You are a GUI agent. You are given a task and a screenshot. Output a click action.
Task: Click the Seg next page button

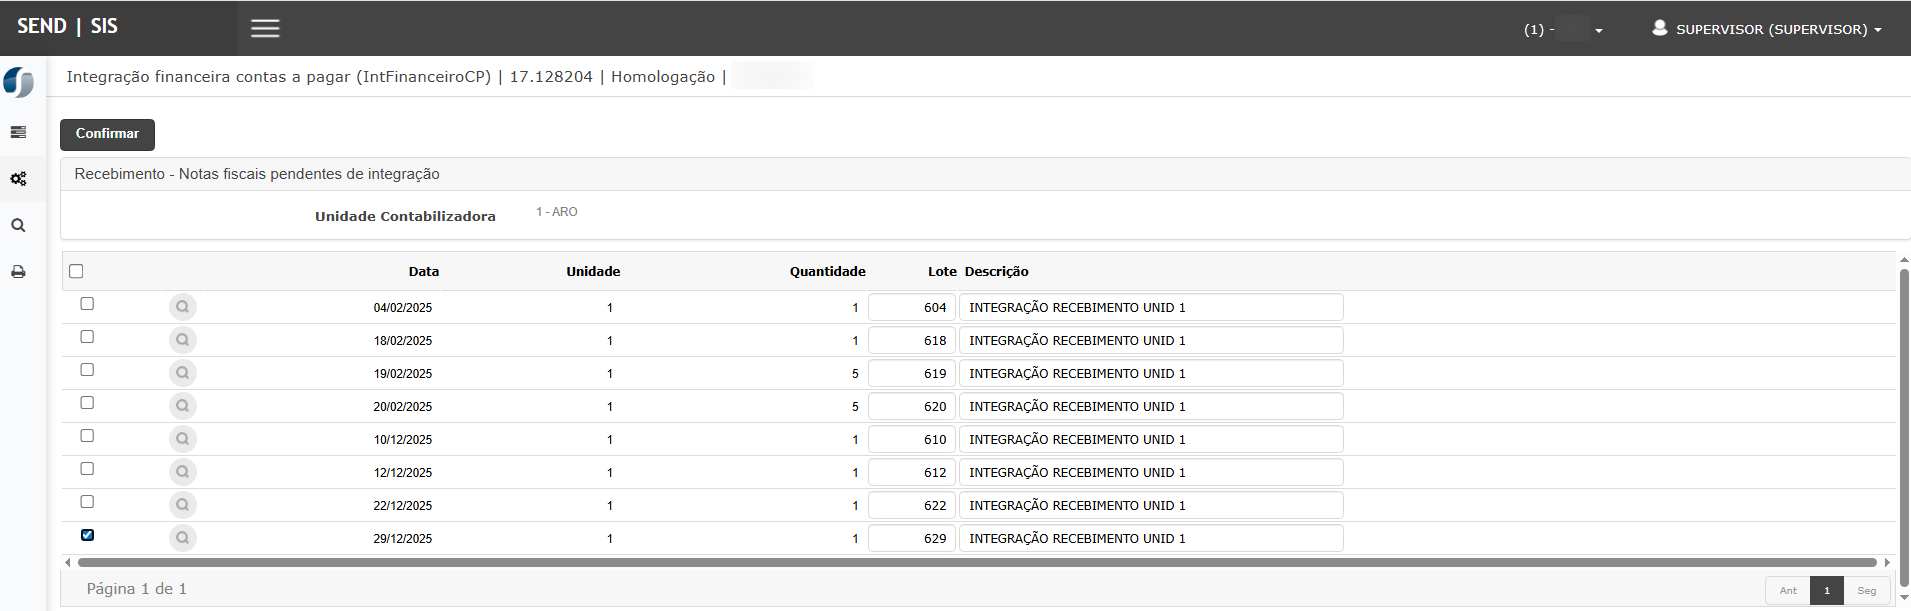coord(1866,590)
